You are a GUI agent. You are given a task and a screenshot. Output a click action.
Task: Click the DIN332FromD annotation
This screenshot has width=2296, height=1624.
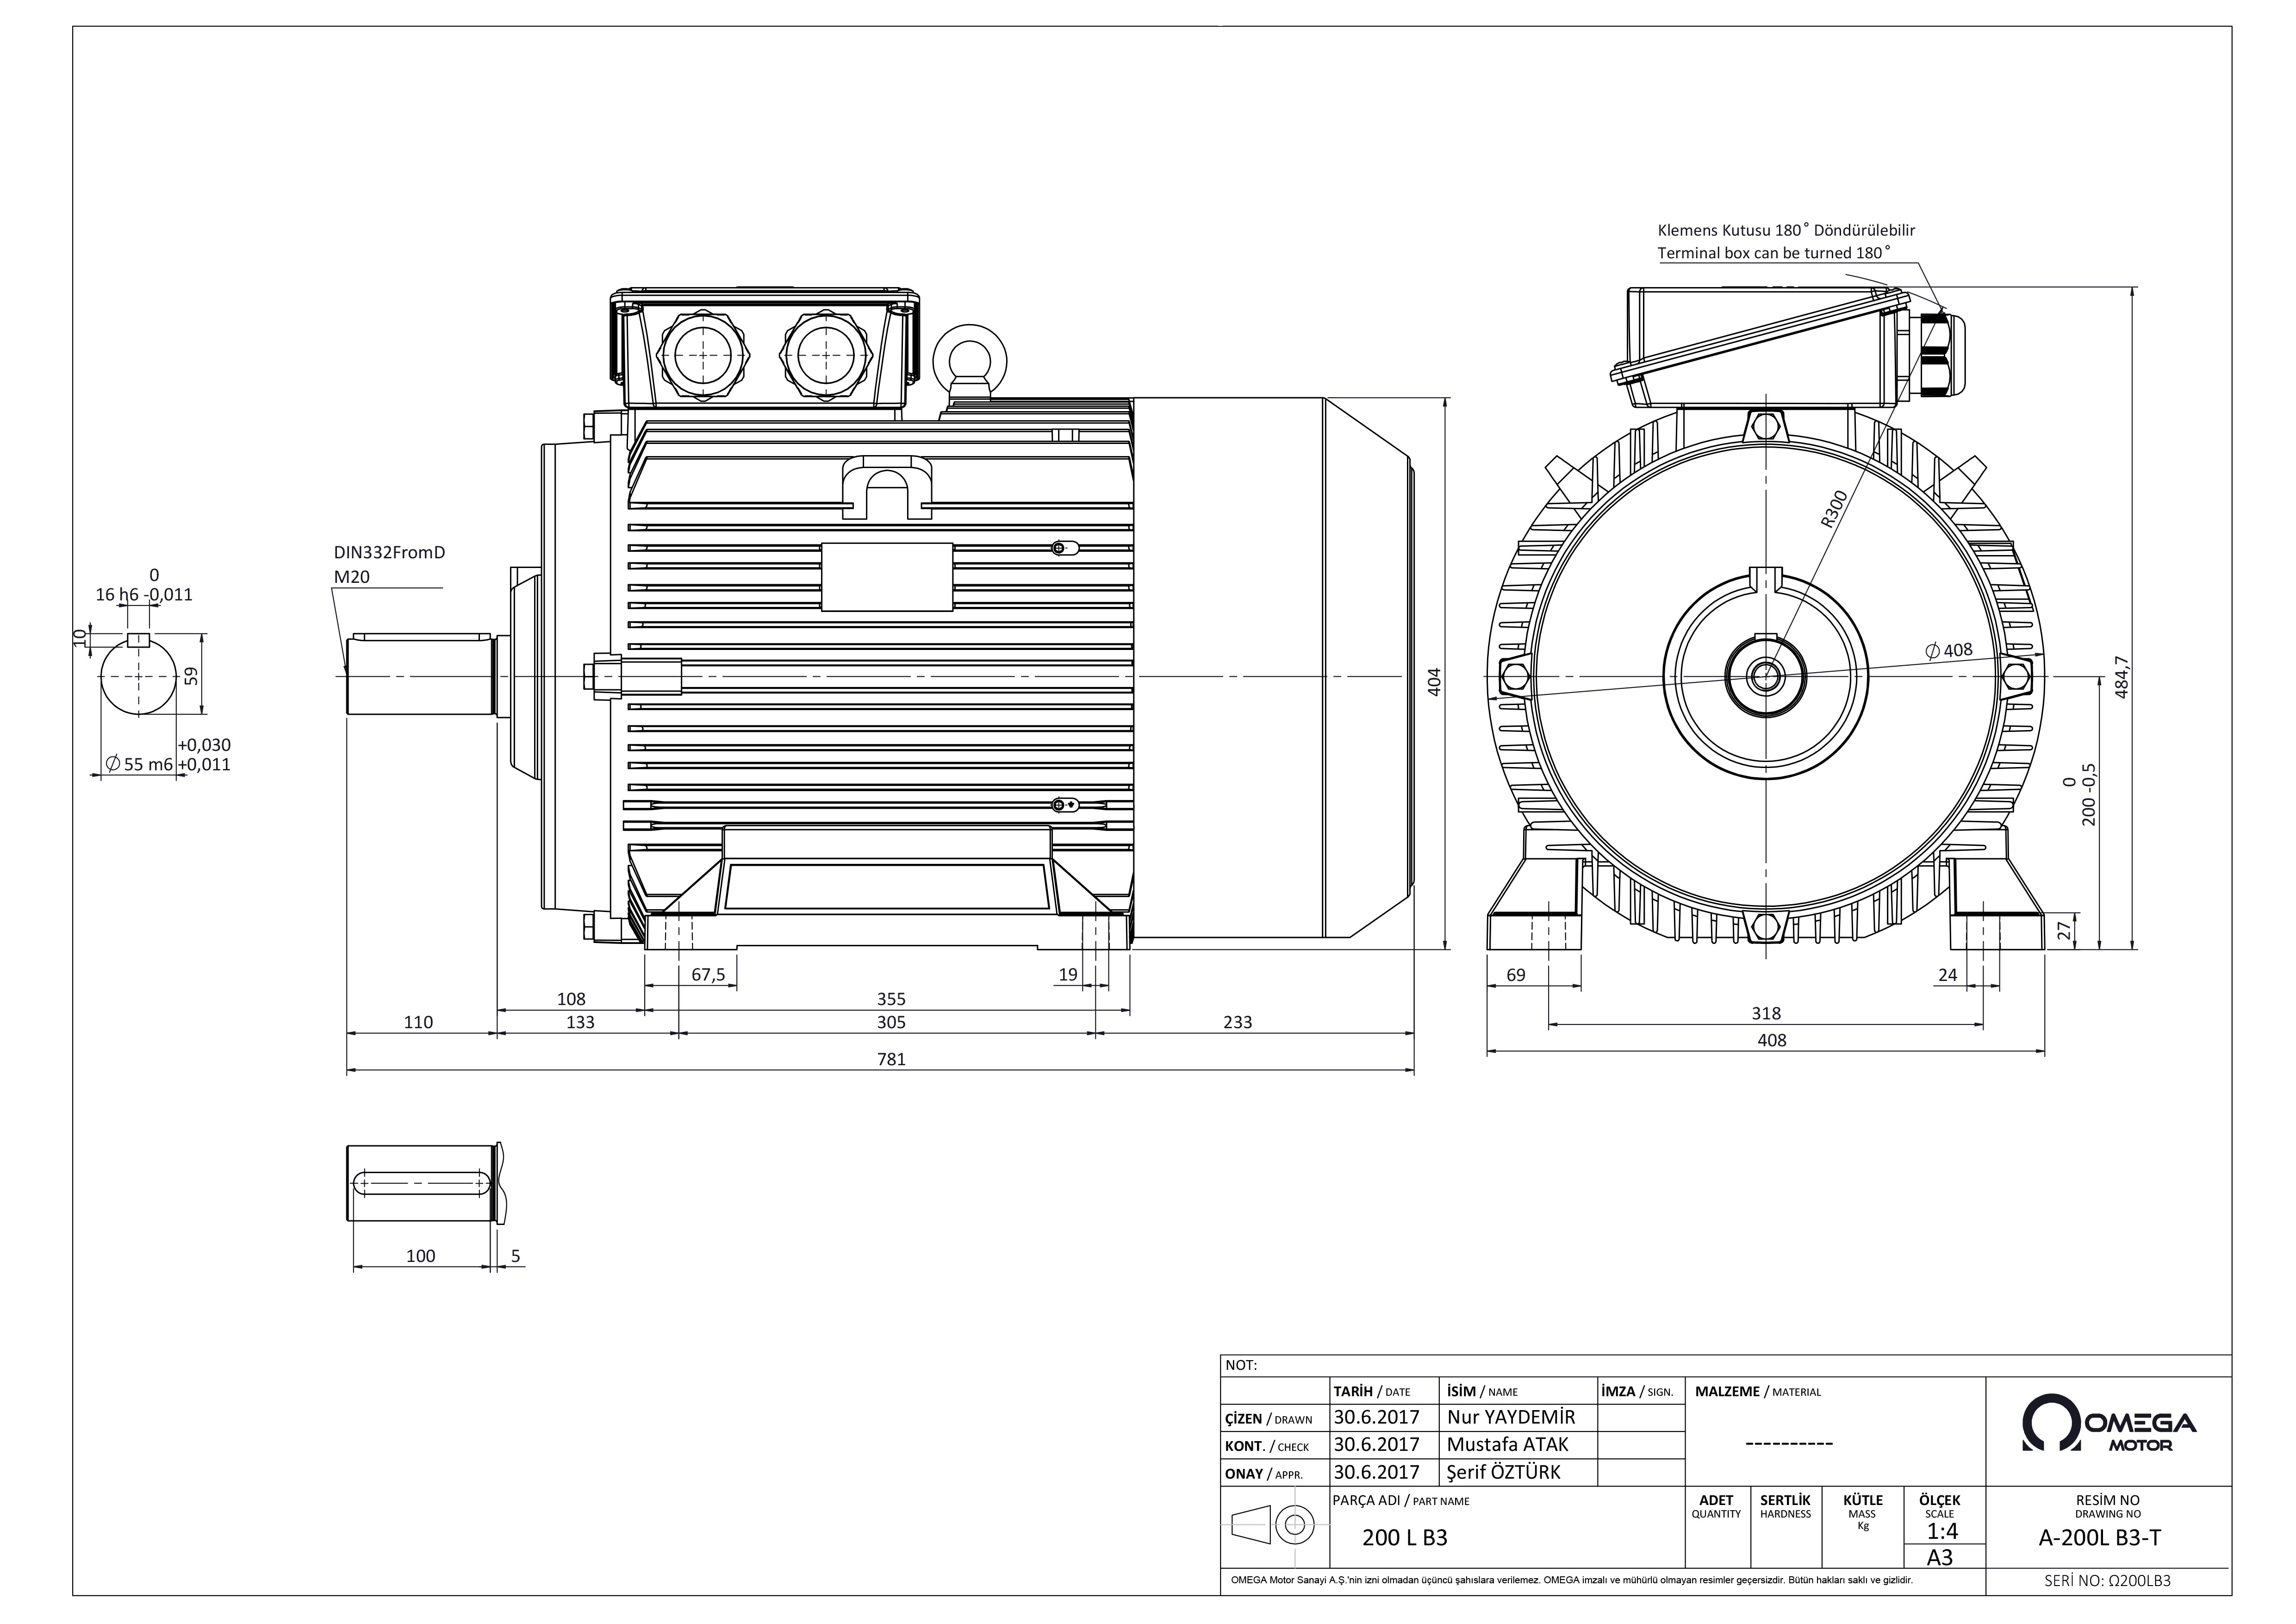coord(389,552)
